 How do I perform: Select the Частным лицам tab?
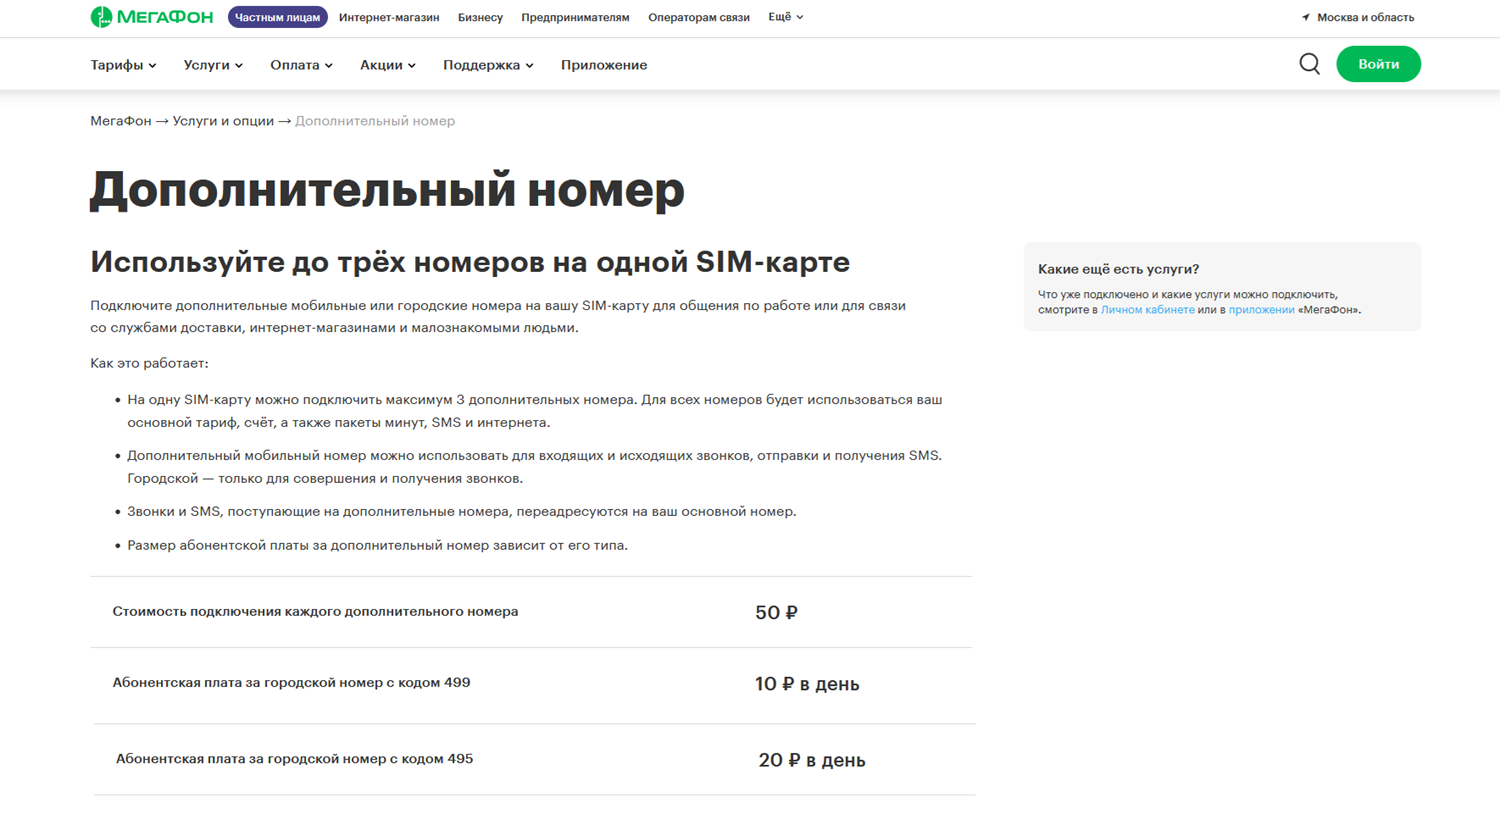[x=277, y=17]
